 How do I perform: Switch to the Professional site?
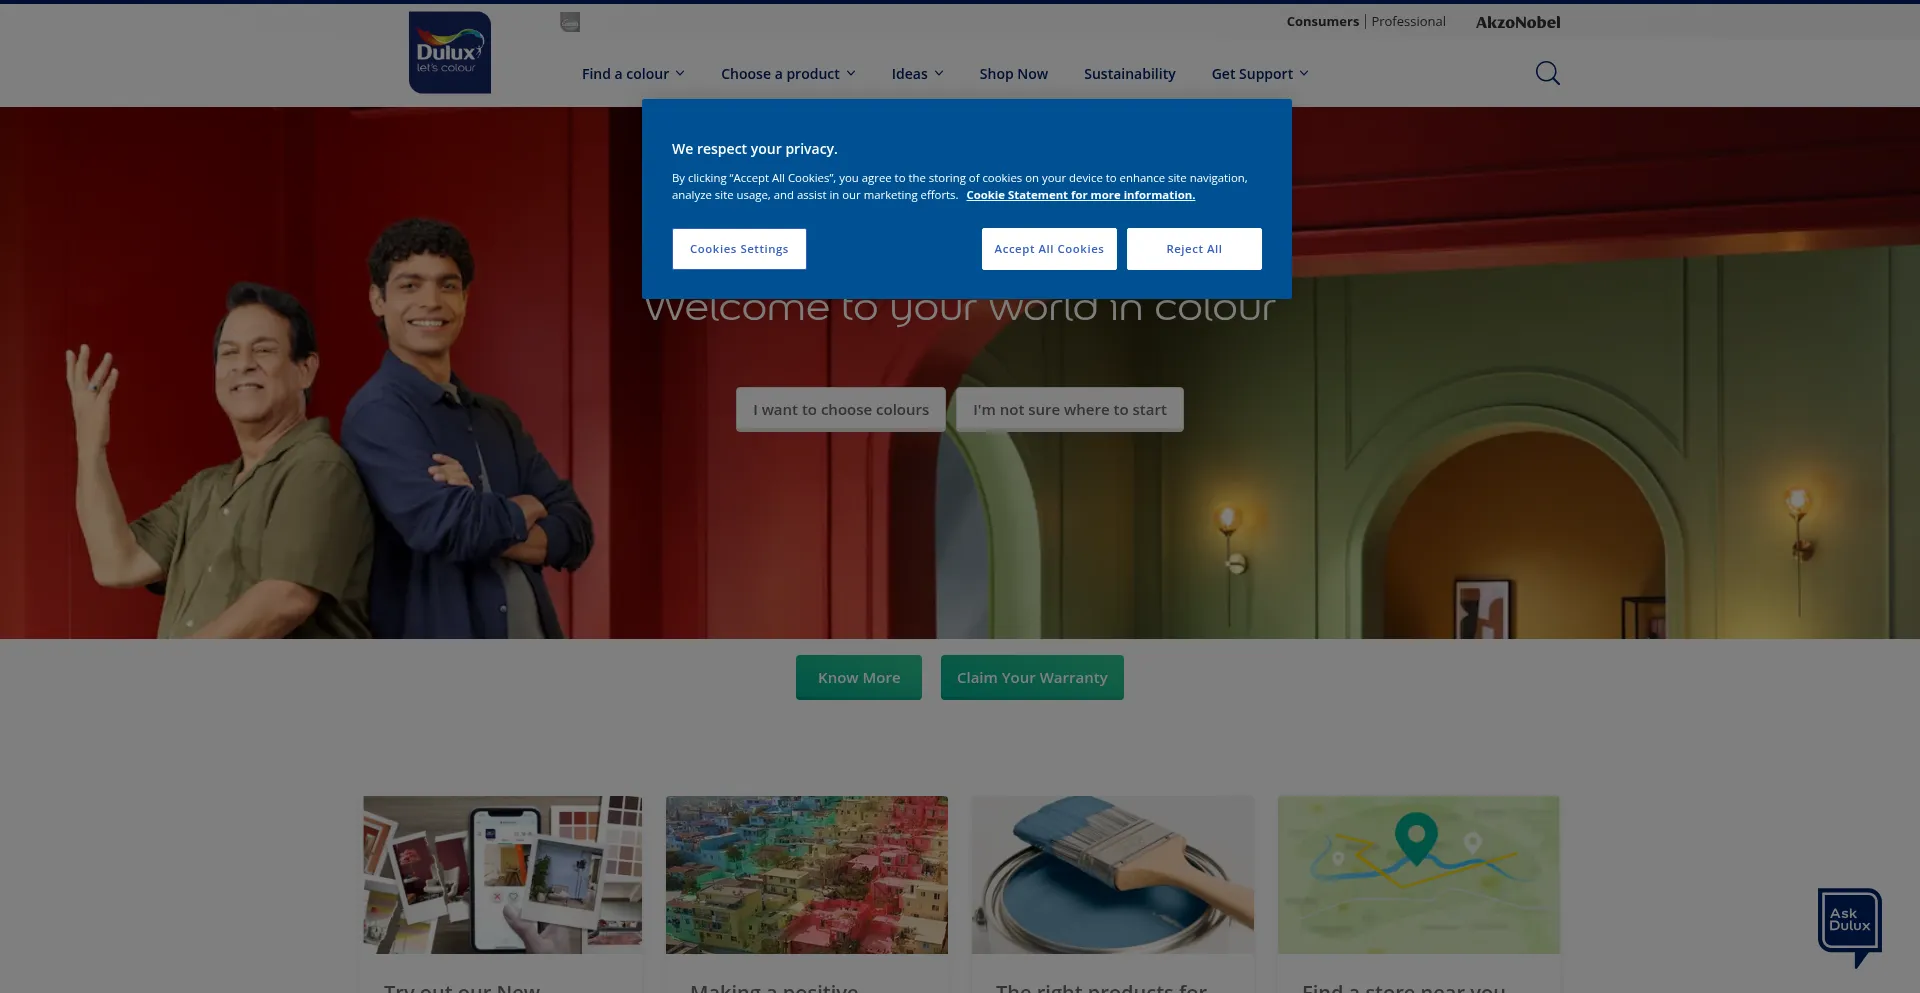[x=1408, y=22]
